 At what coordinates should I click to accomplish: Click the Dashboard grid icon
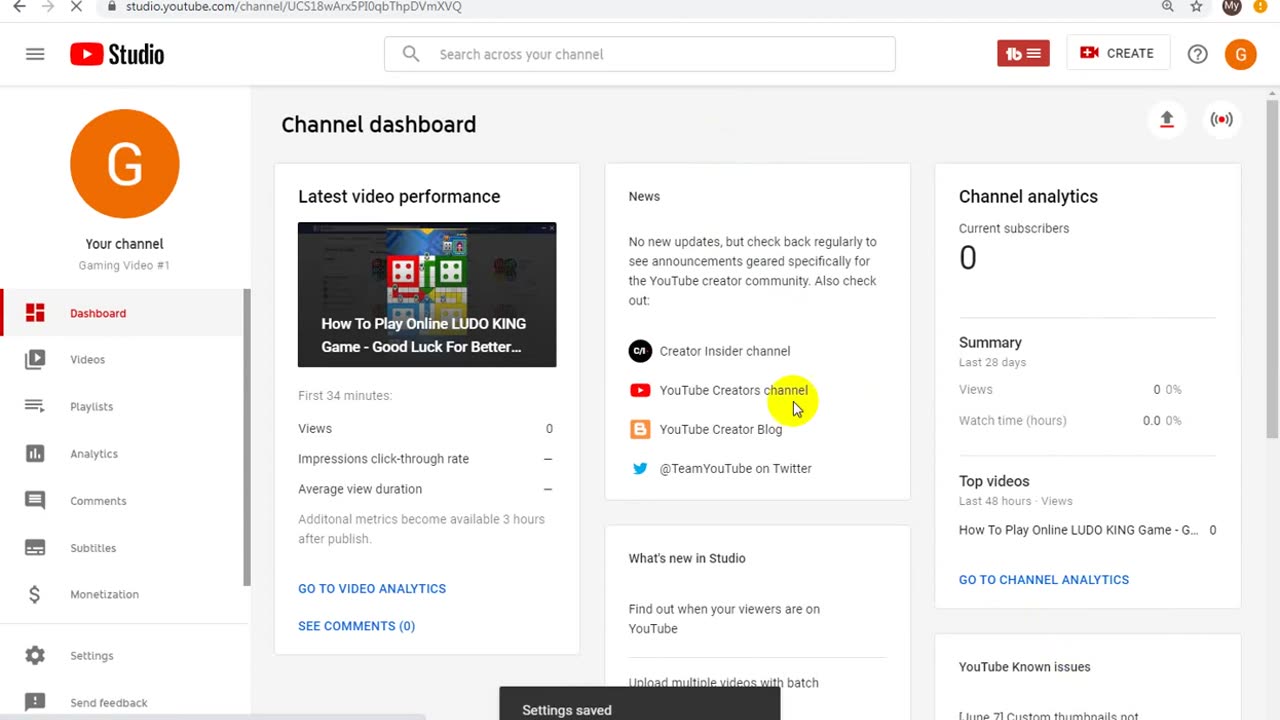(35, 313)
